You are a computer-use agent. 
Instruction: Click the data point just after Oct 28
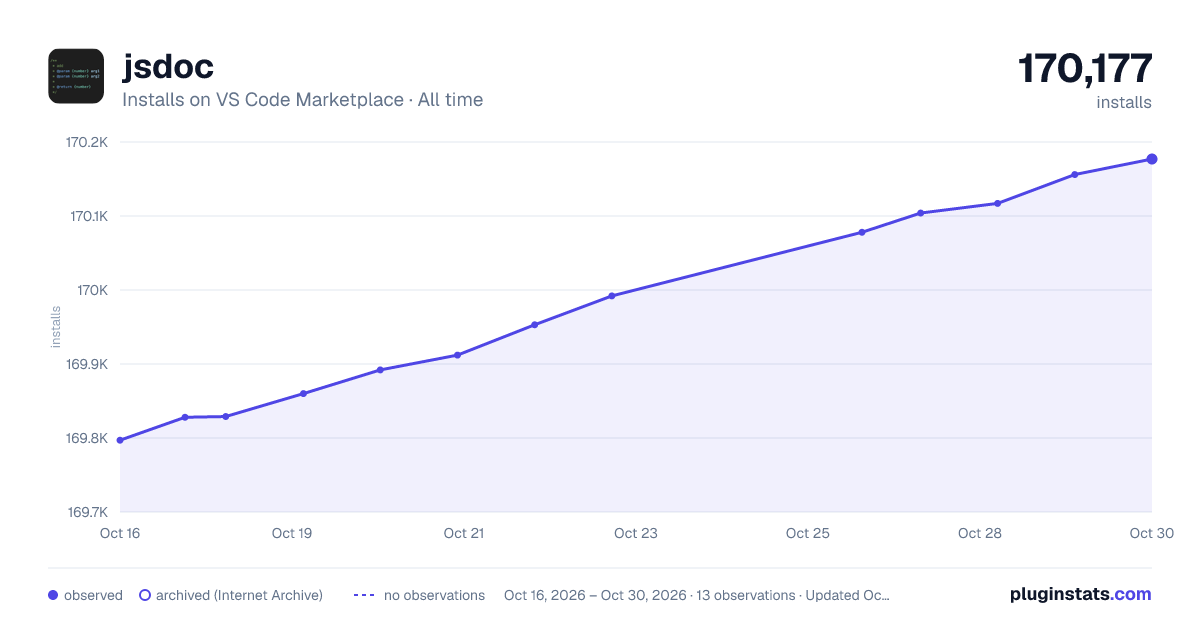coord(998,204)
